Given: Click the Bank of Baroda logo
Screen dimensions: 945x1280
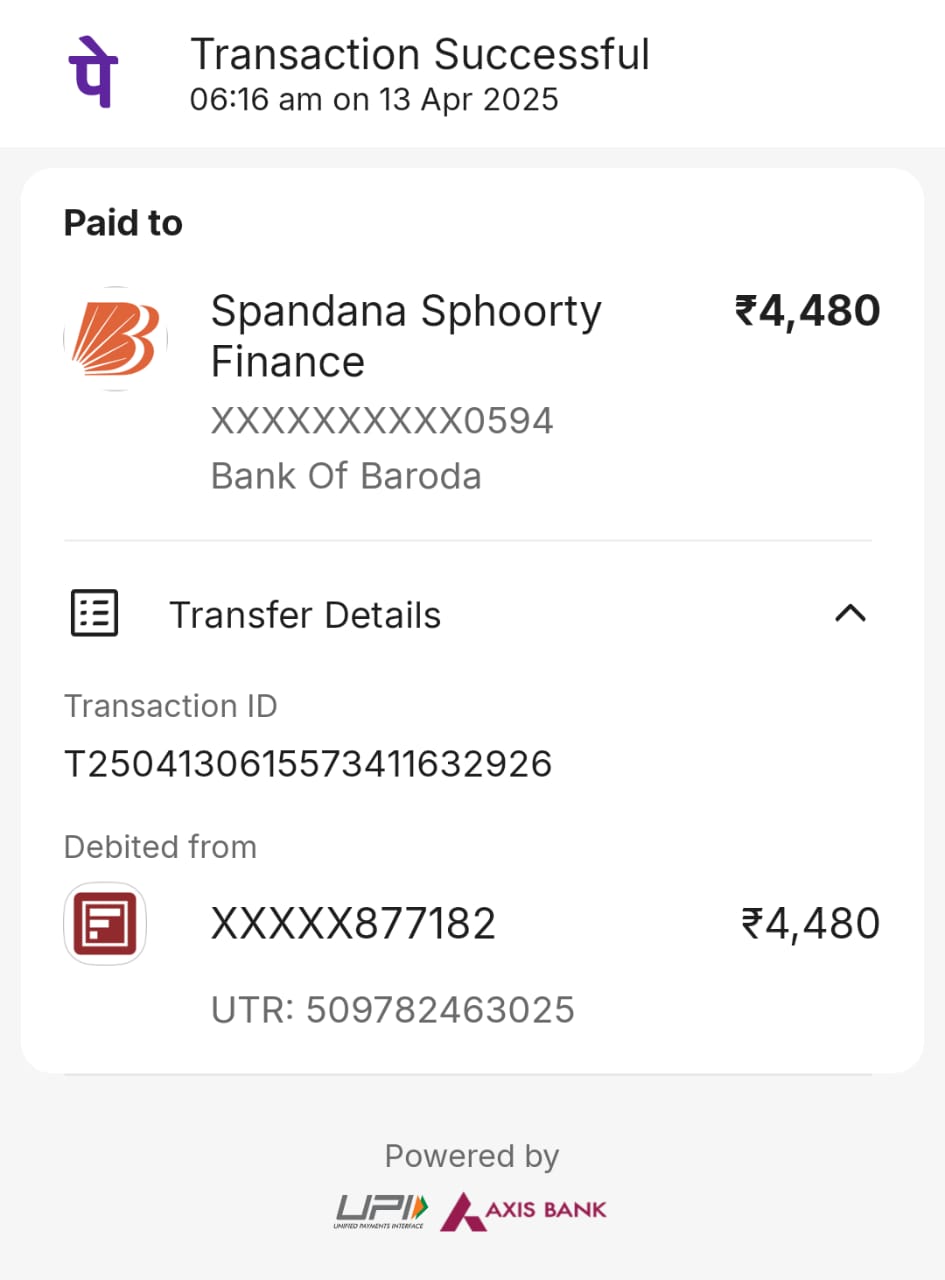Looking at the screenshot, I should [x=115, y=338].
